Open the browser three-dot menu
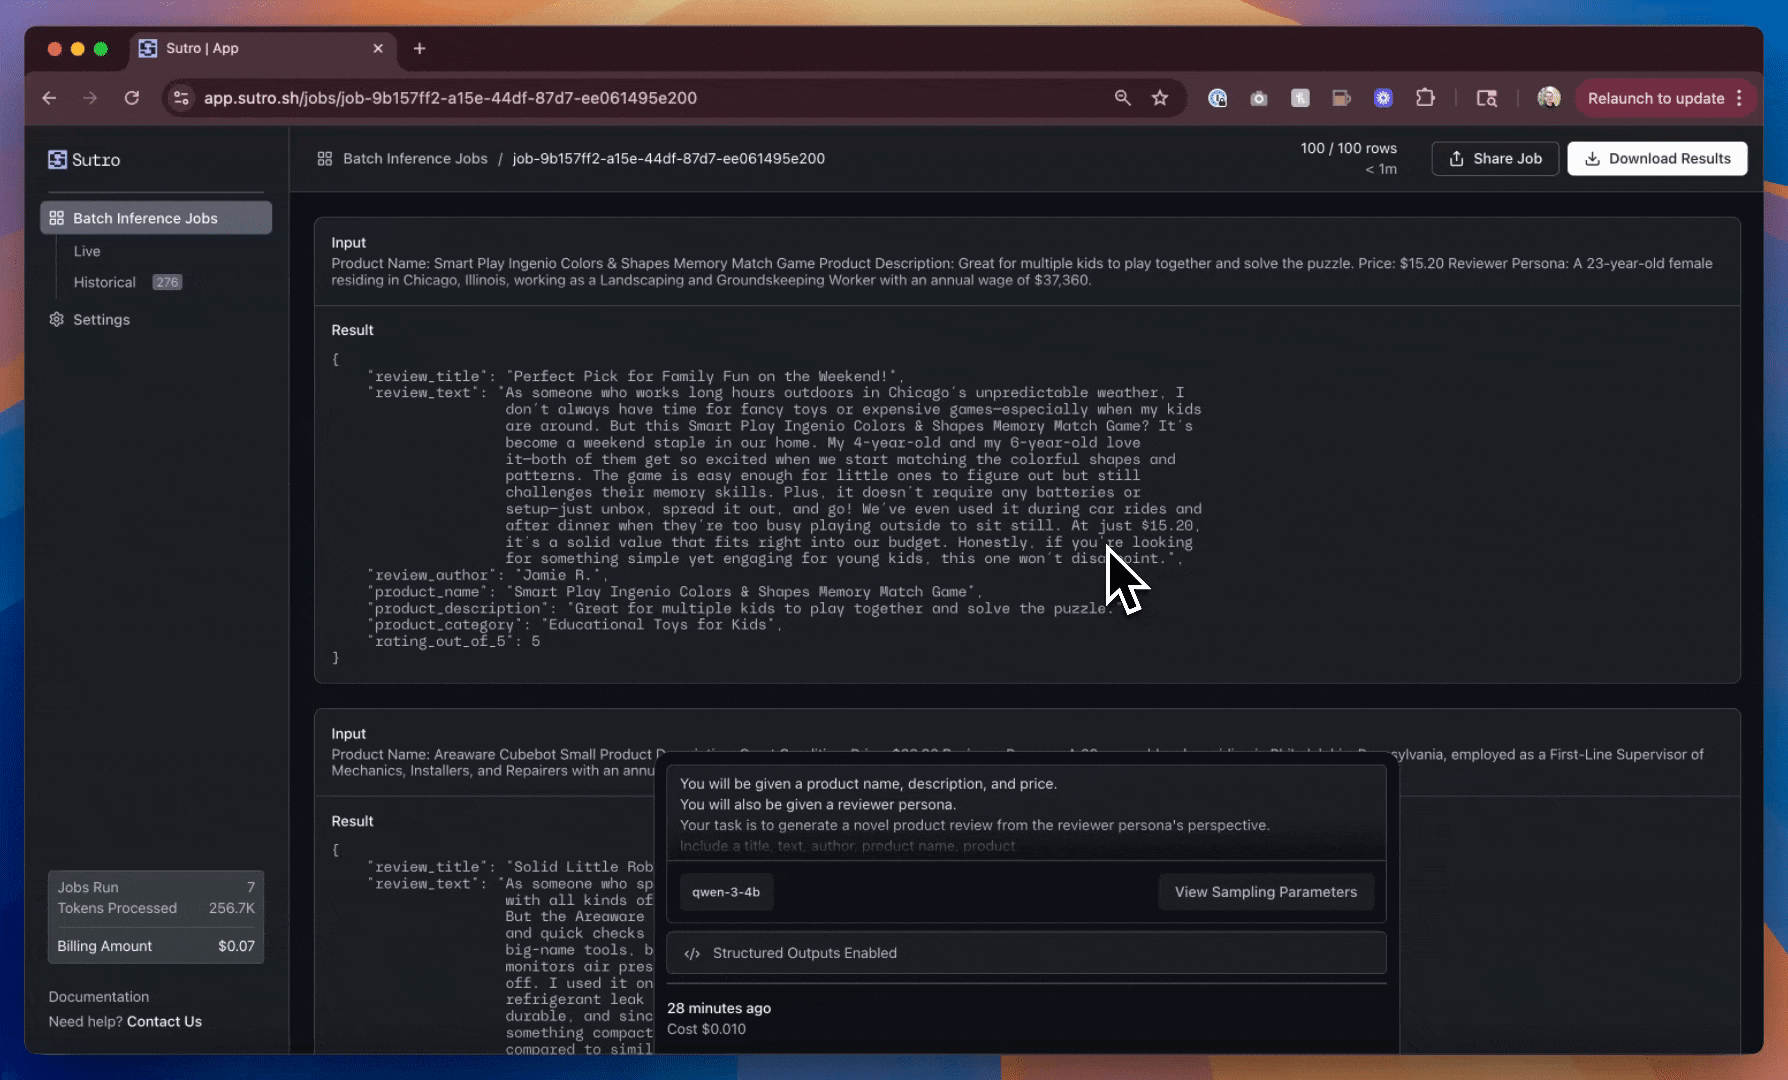 coord(1740,98)
